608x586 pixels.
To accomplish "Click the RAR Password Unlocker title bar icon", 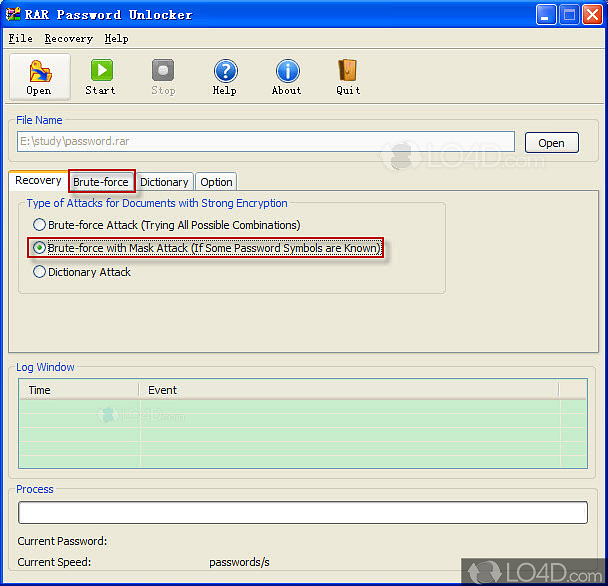I will [x=13, y=14].
